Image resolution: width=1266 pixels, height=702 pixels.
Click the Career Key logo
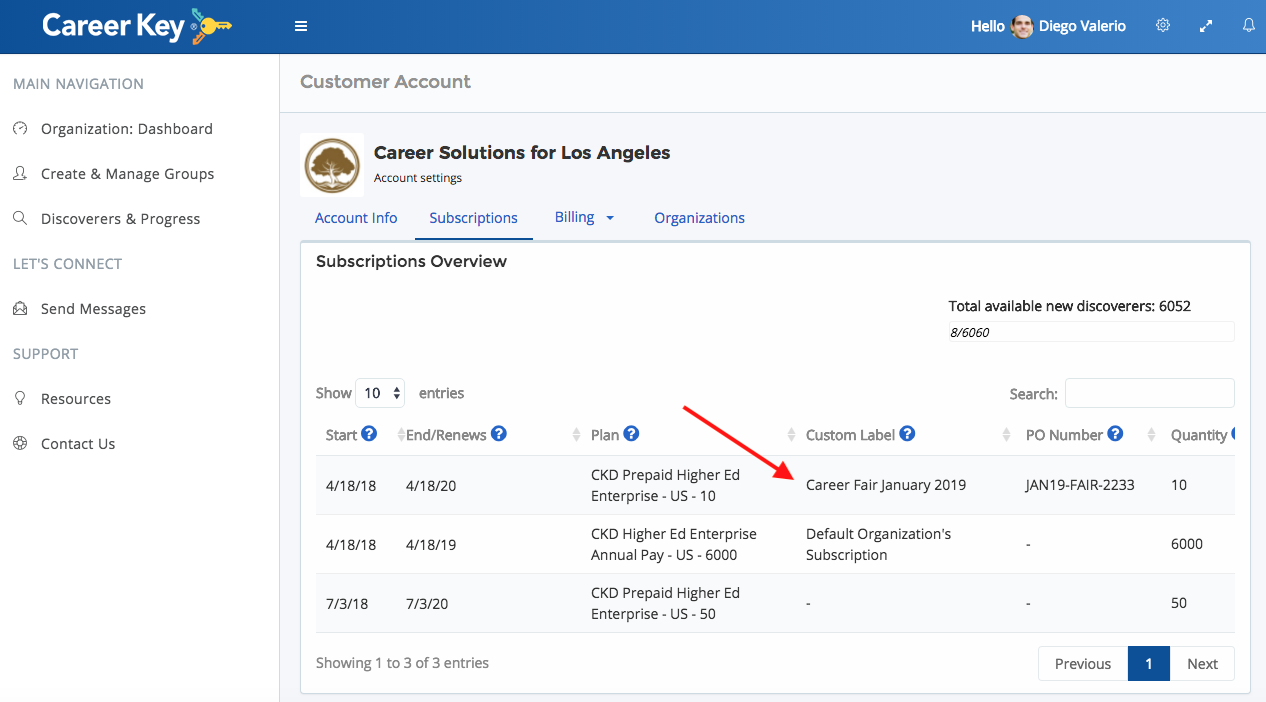pyautogui.click(x=137, y=26)
